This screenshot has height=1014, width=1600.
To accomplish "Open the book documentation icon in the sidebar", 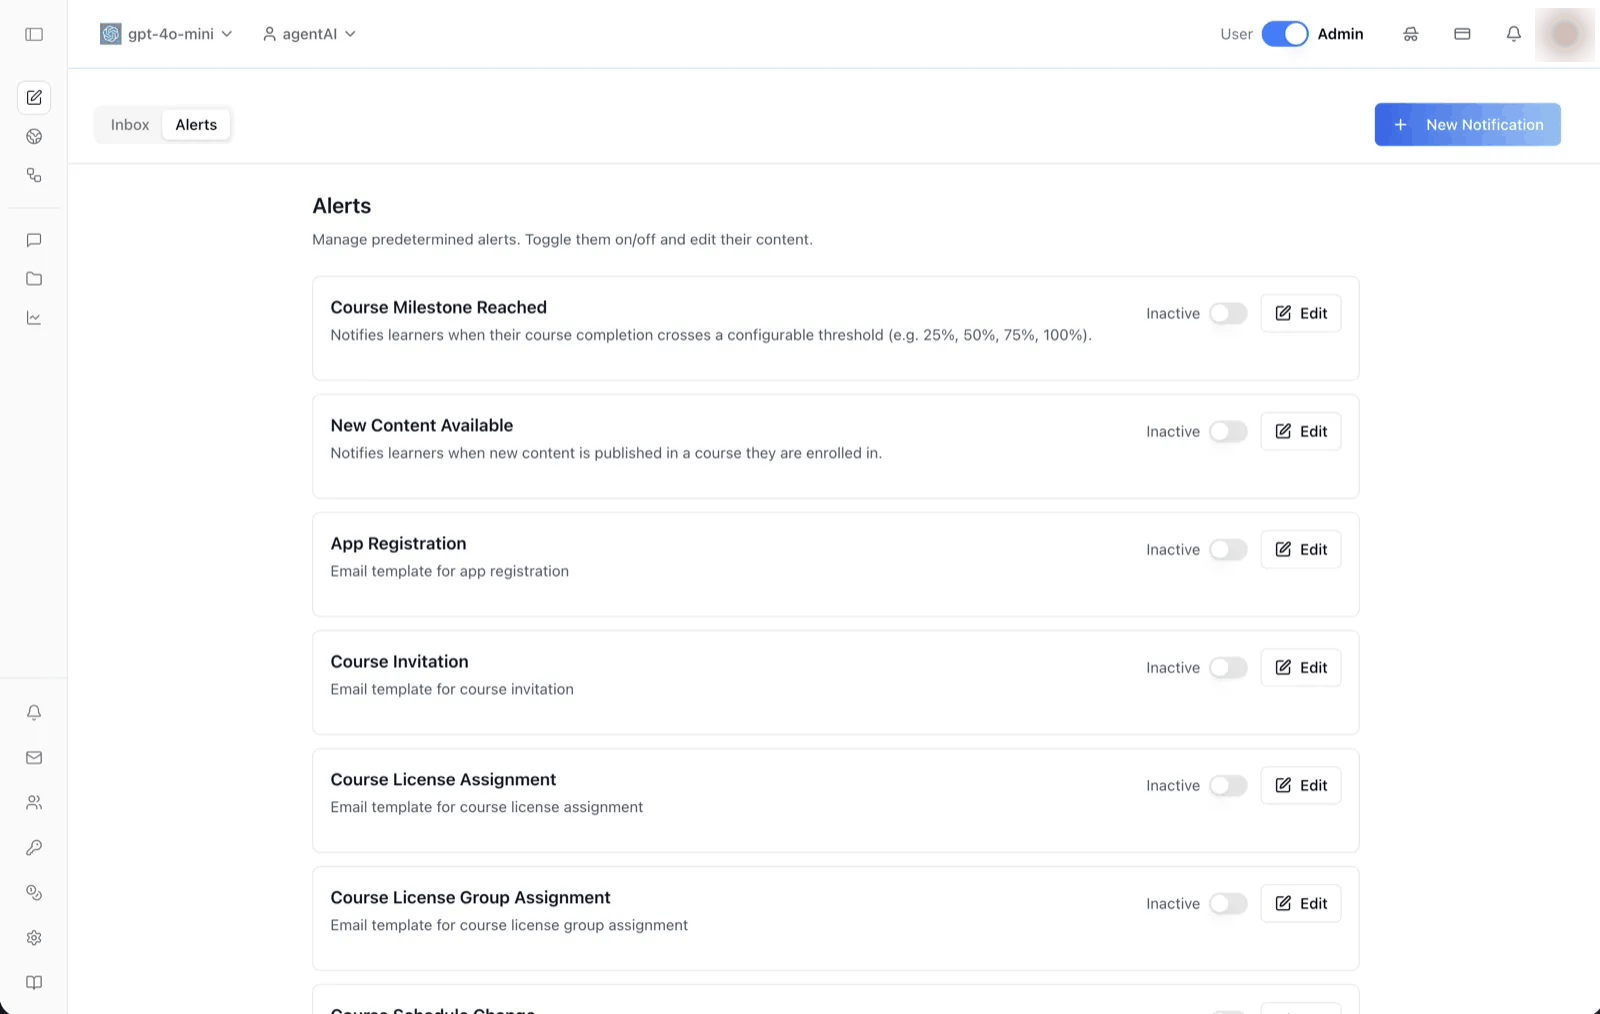I will click(x=34, y=983).
